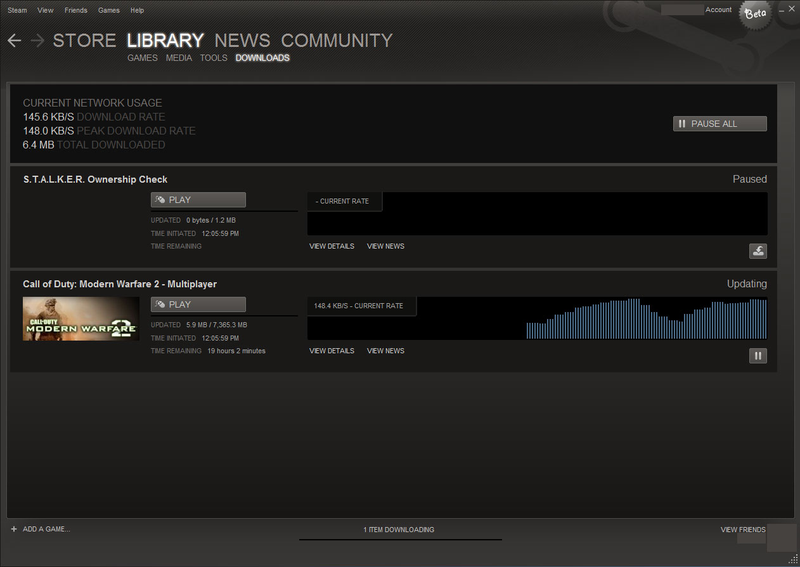This screenshot has width=800, height=567.
Task: Open the Steam menu
Action: pyautogui.click(x=17, y=10)
